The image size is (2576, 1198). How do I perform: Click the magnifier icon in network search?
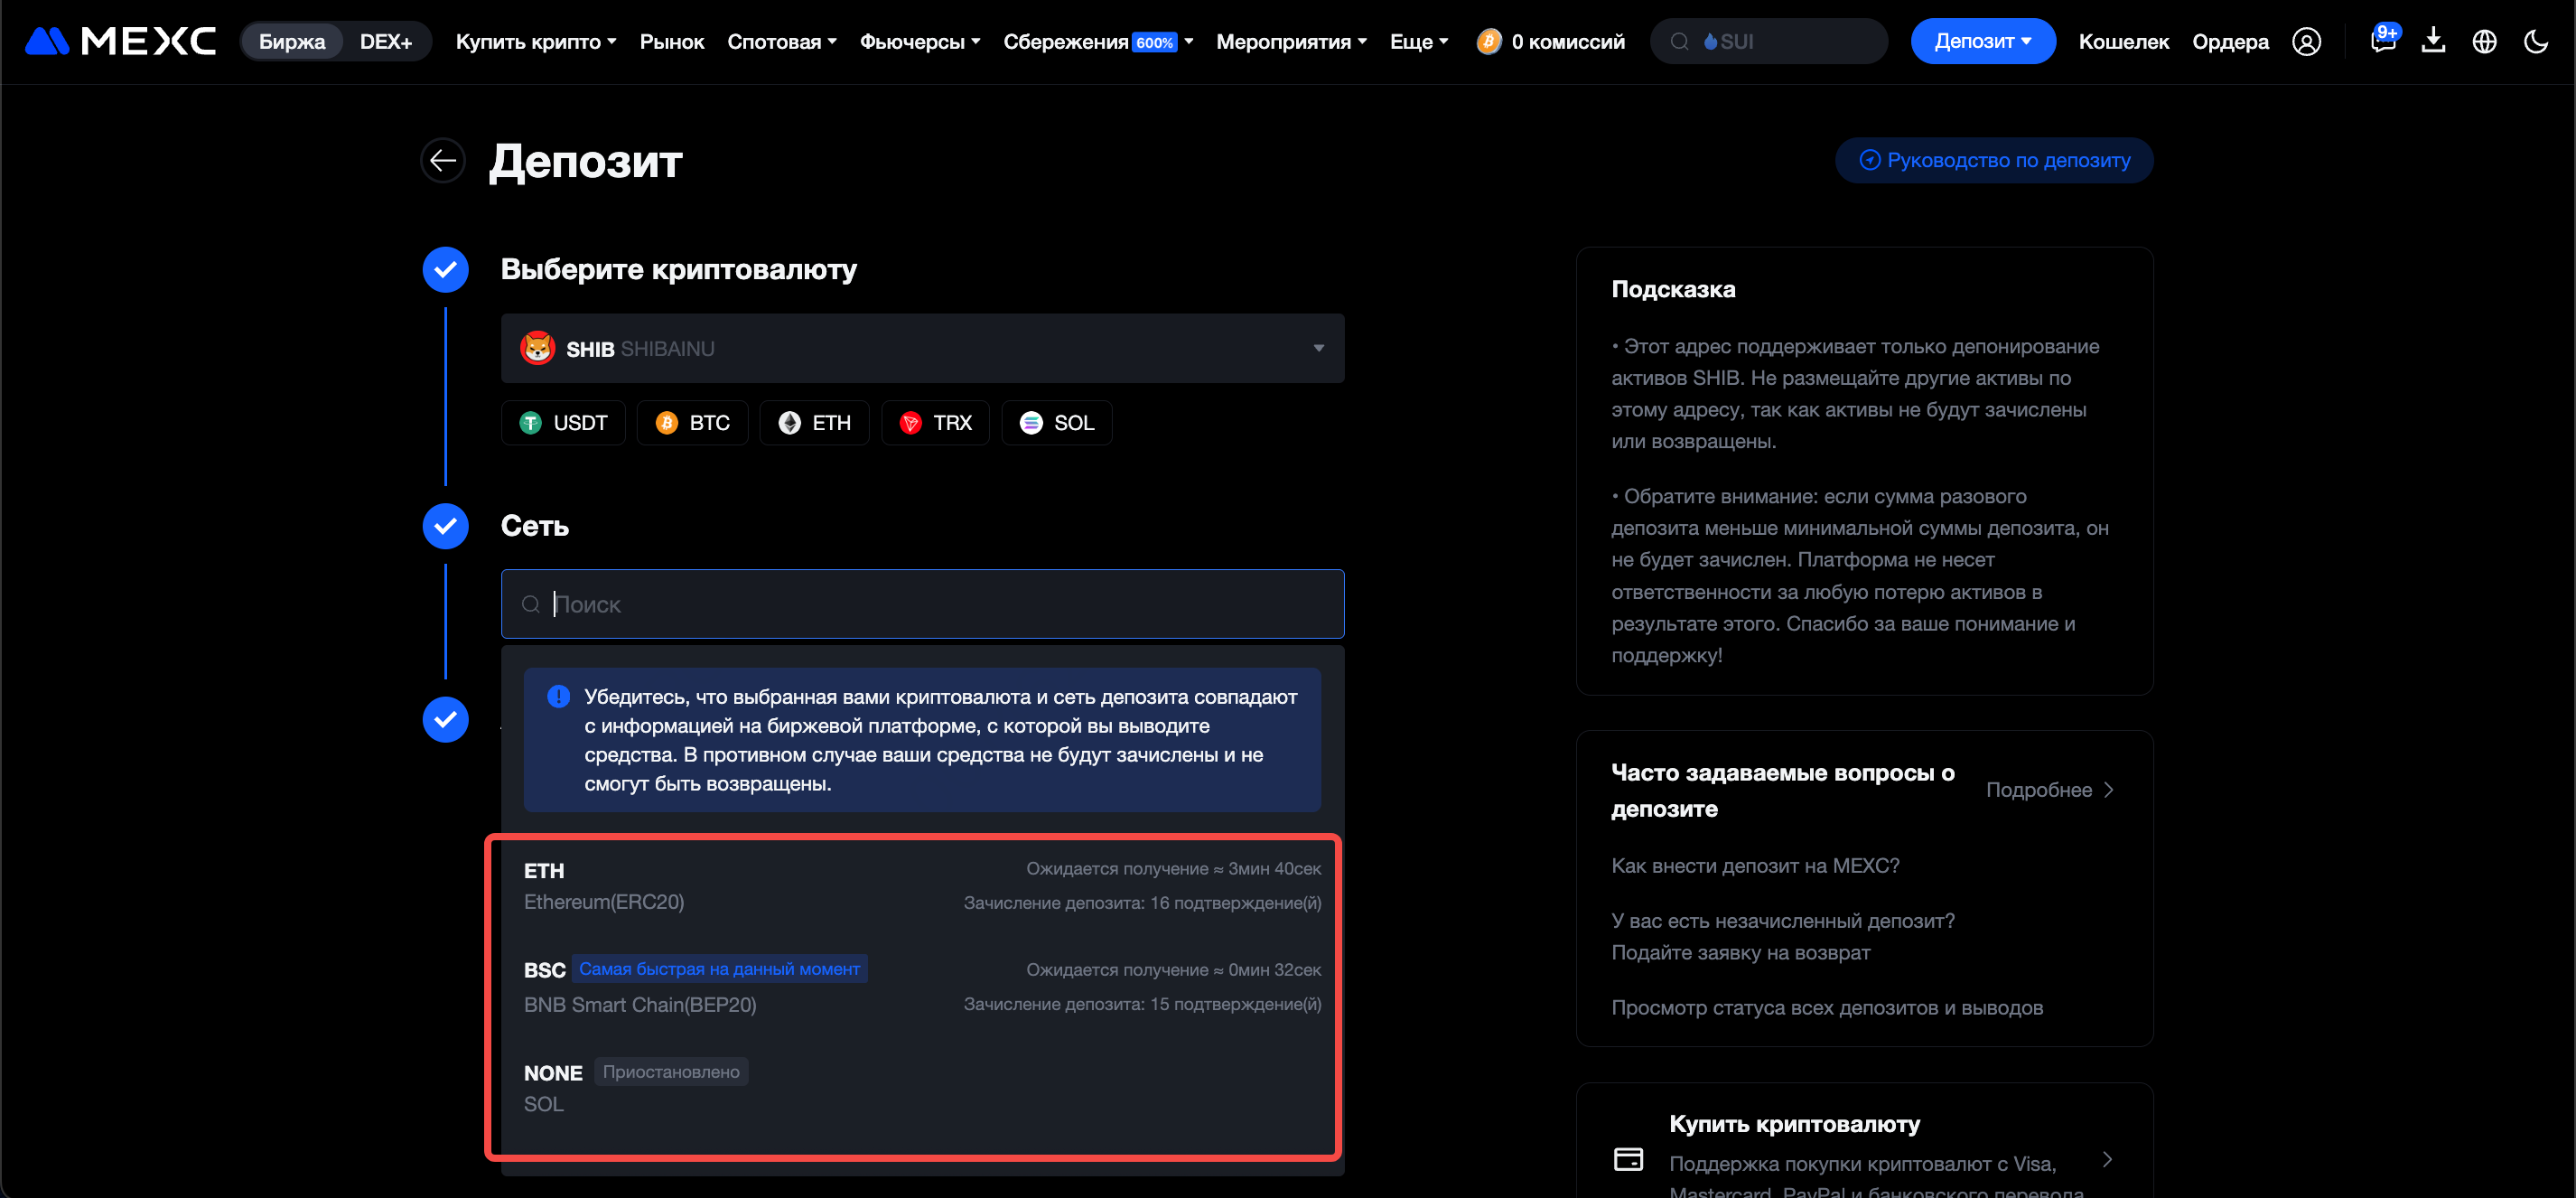(531, 604)
